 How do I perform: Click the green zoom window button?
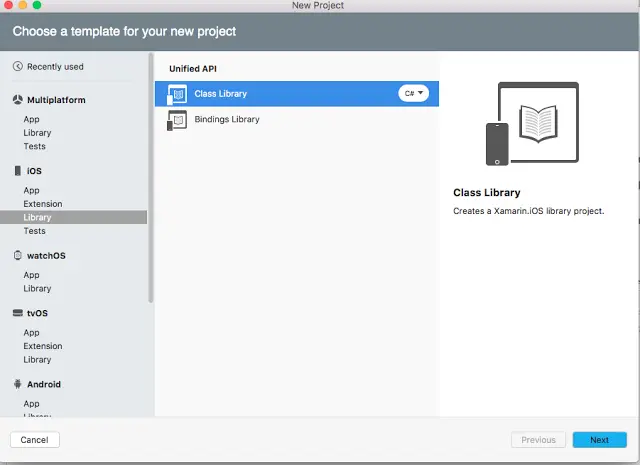click(37, 5)
